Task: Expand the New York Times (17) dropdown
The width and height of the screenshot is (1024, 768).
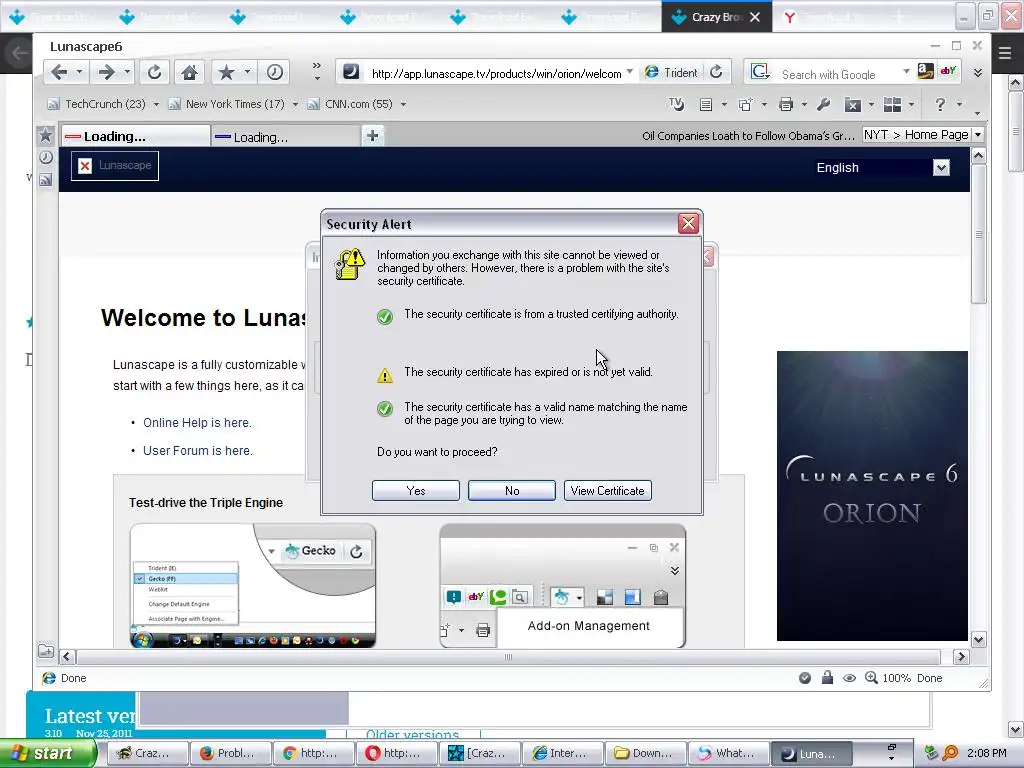Action: (x=295, y=104)
